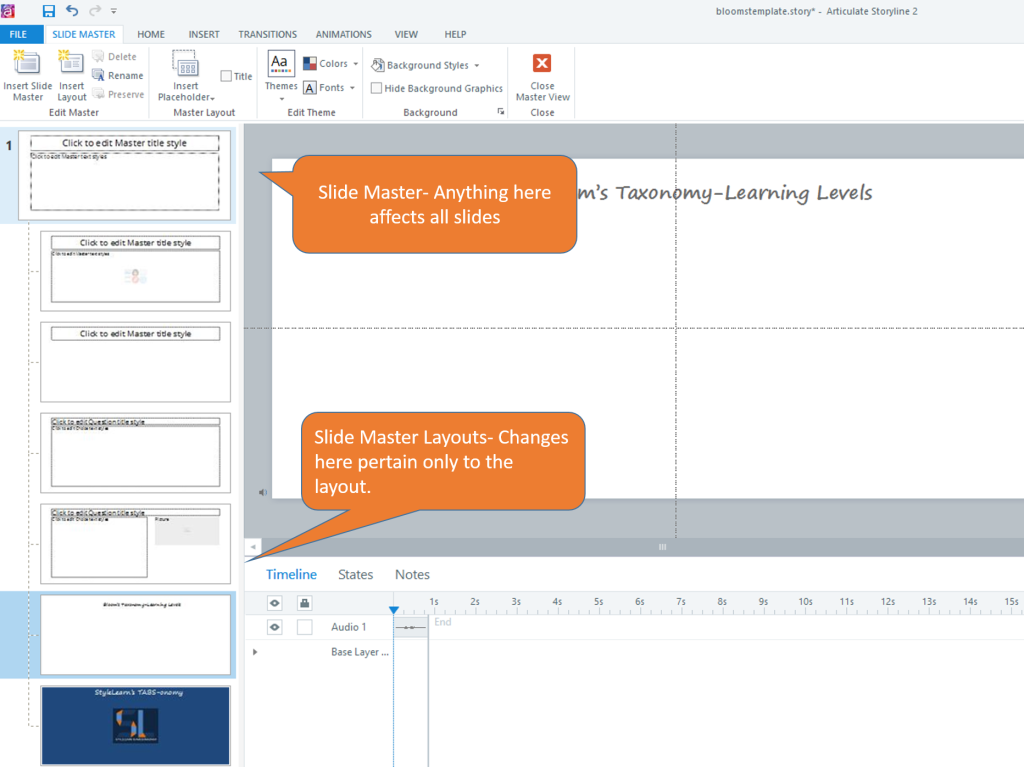Toggle the lock box for Audio 1

[x=304, y=627]
